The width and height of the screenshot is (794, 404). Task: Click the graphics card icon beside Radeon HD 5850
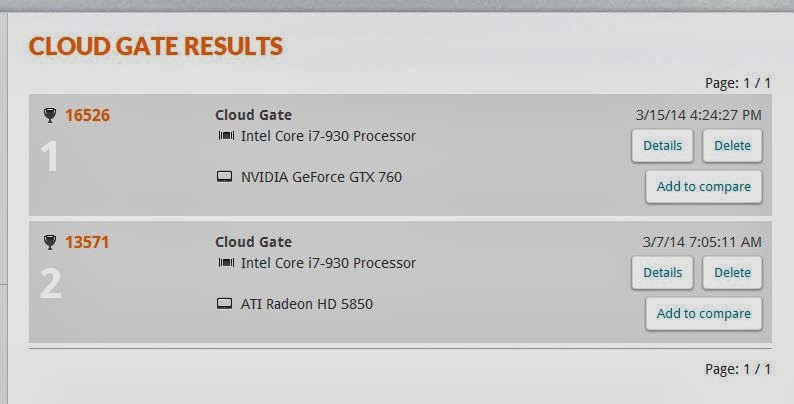225,303
